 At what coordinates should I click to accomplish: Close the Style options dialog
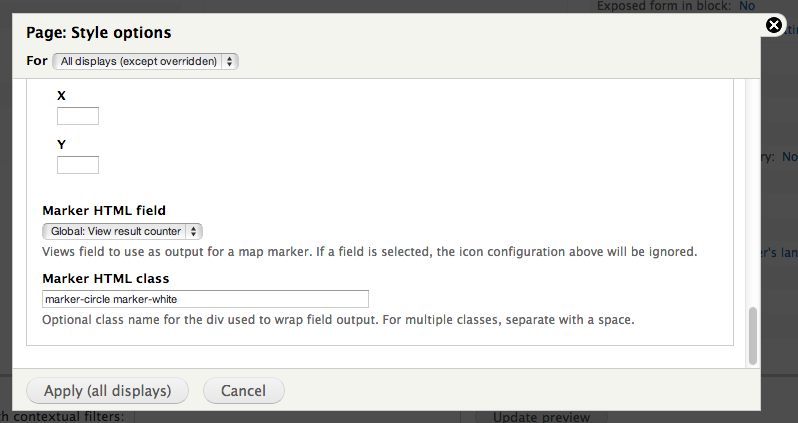click(x=774, y=25)
